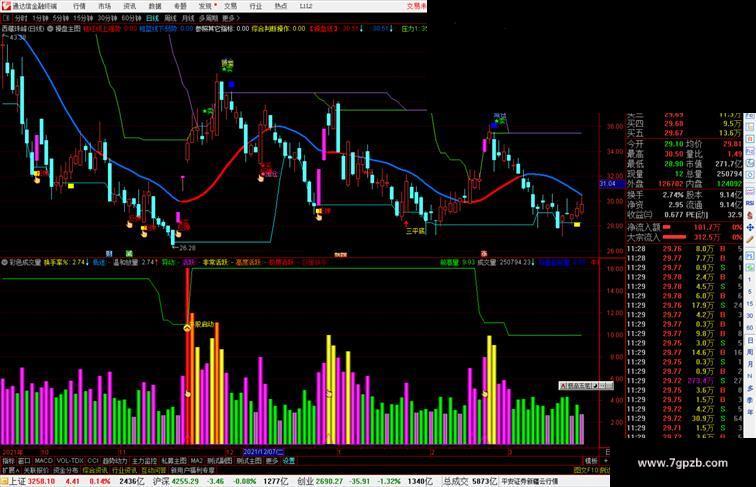Click the blue four-way move arrows icon
The height and width of the screenshot is (487, 756).
tap(750, 227)
